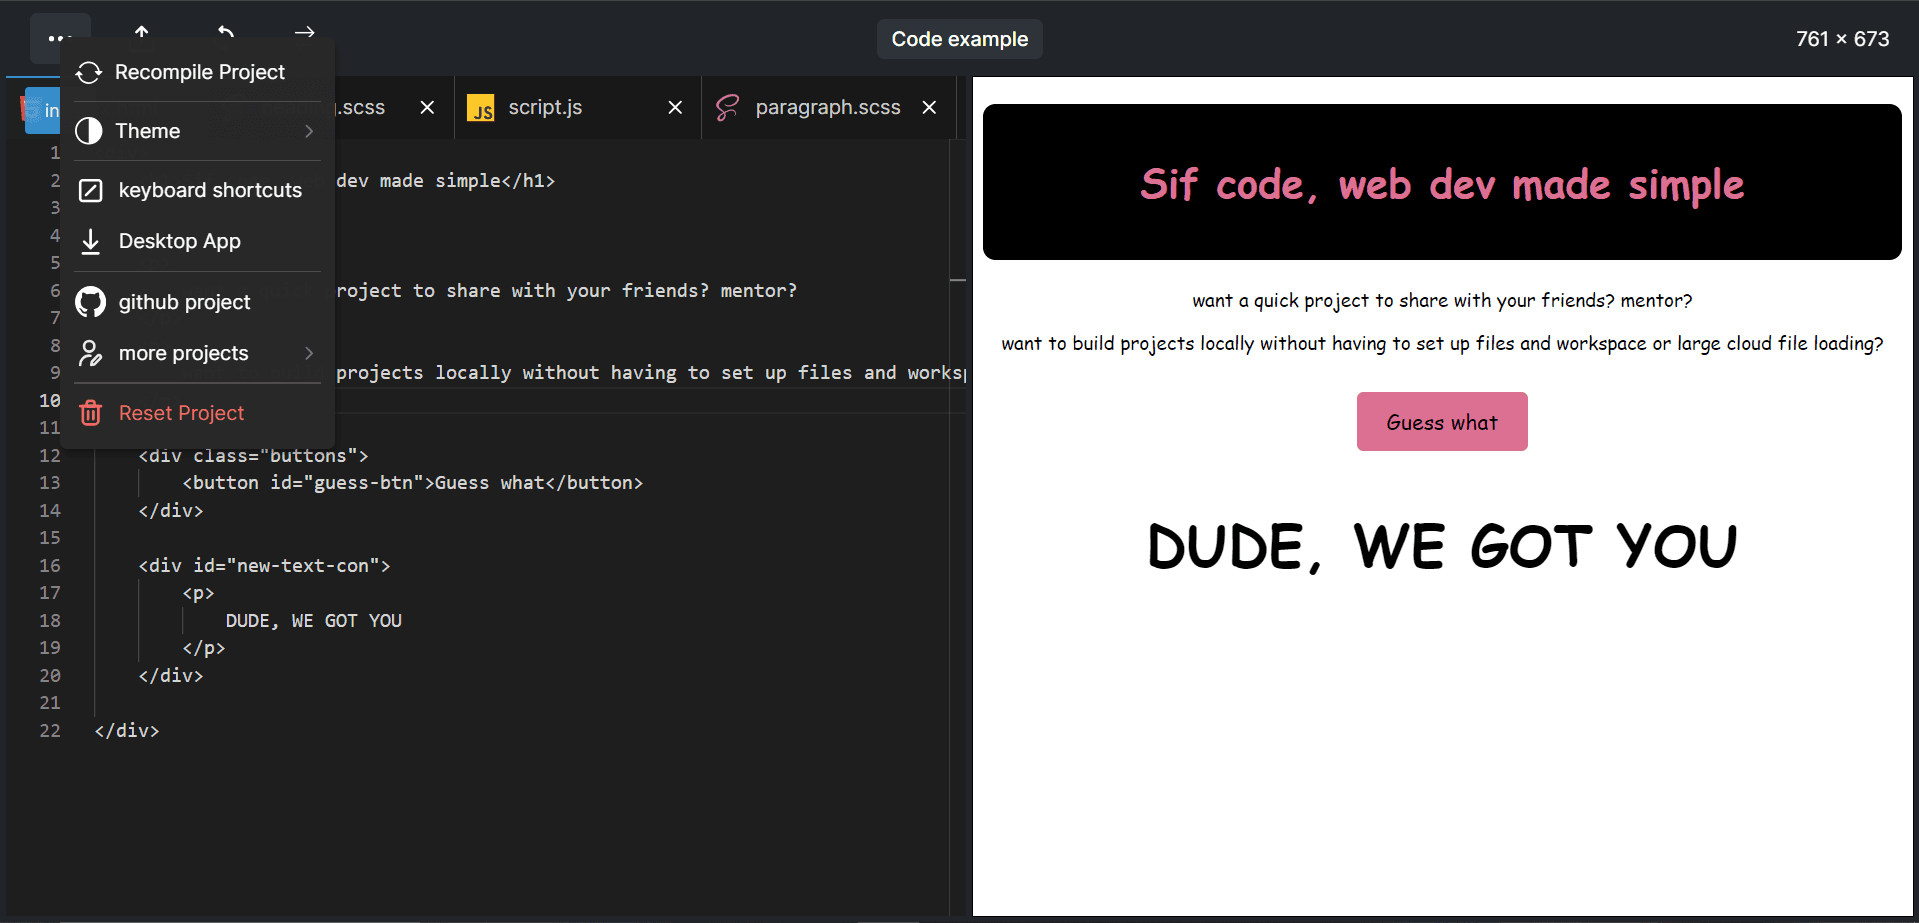Click the 761 × 673 preview size label
This screenshot has width=1919, height=923.
click(1842, 39)
